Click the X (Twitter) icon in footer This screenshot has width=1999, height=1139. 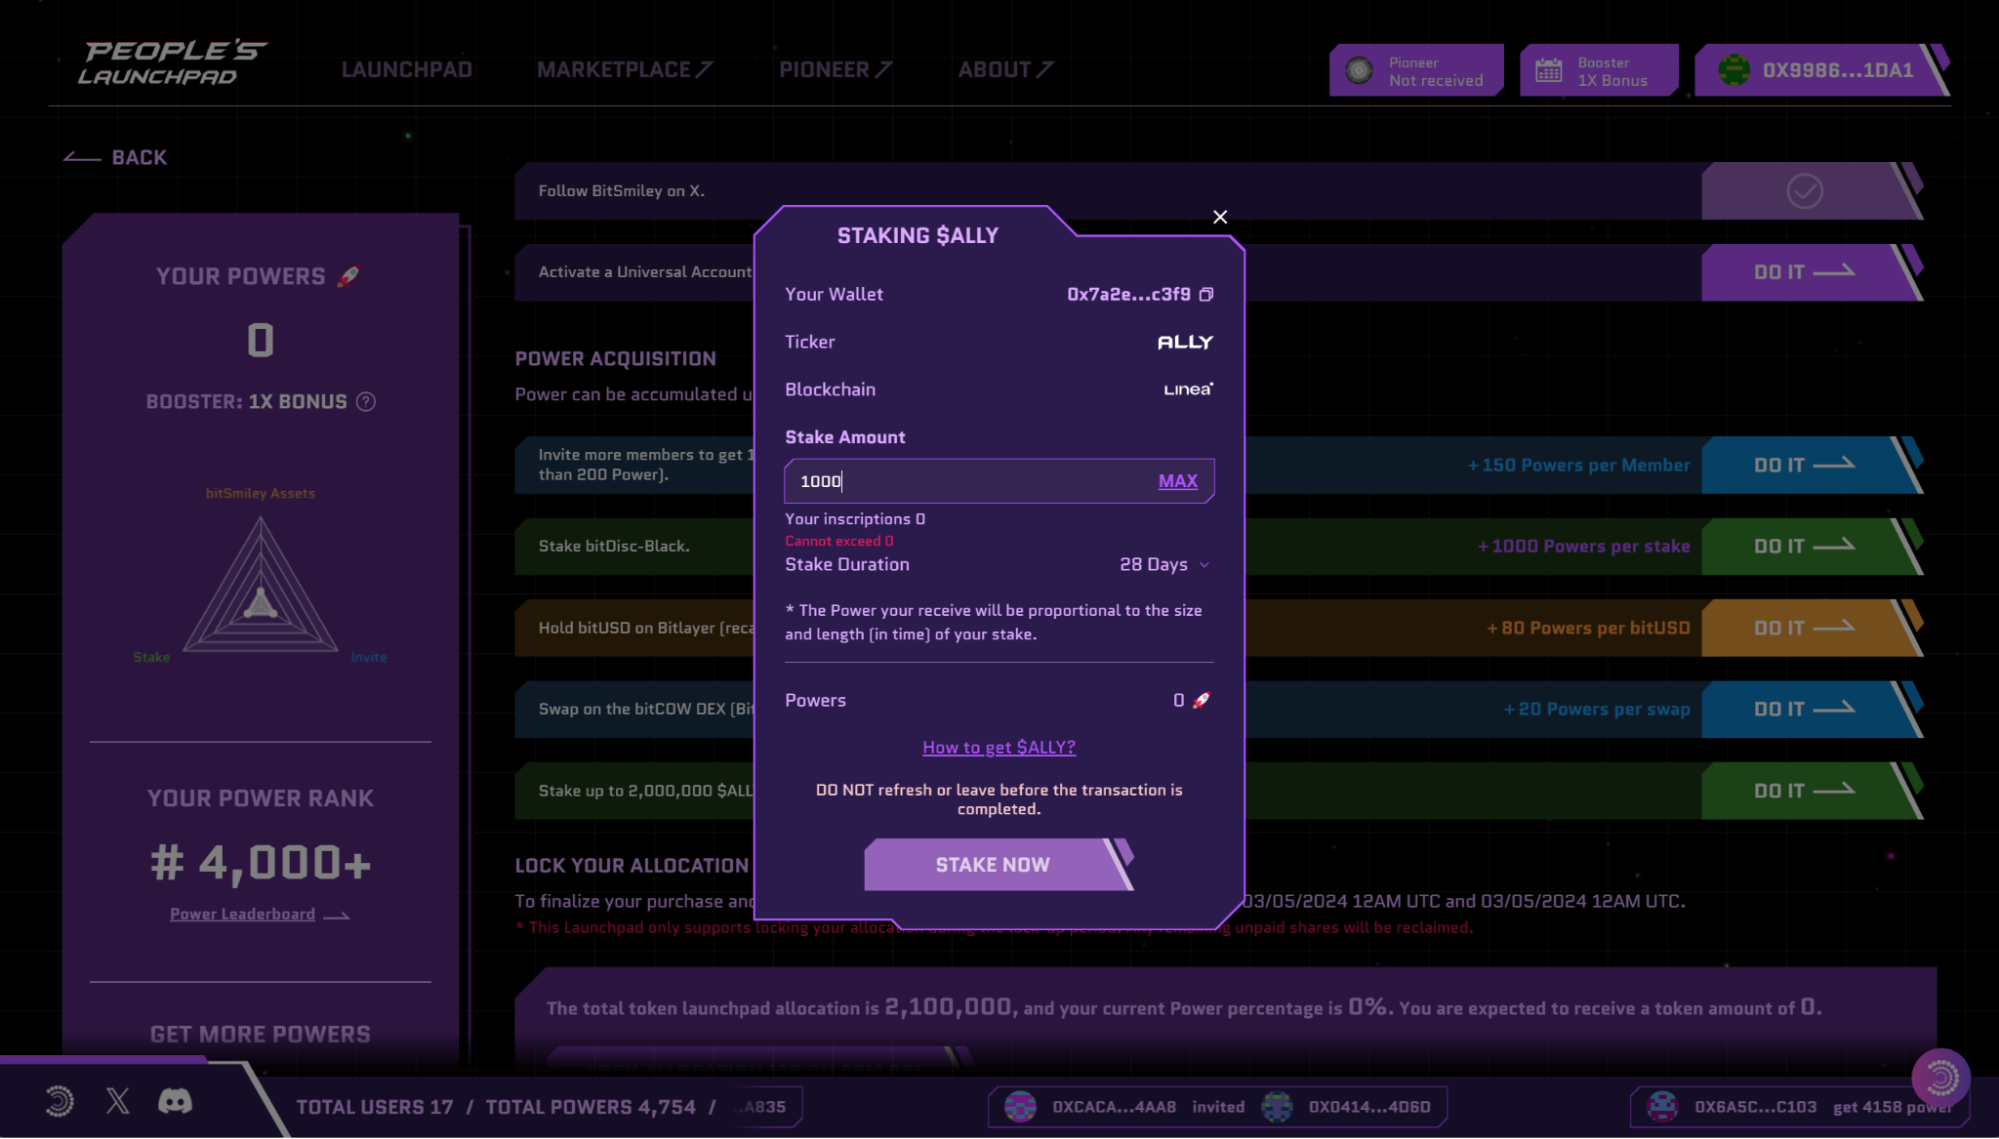click(118, 1101)
